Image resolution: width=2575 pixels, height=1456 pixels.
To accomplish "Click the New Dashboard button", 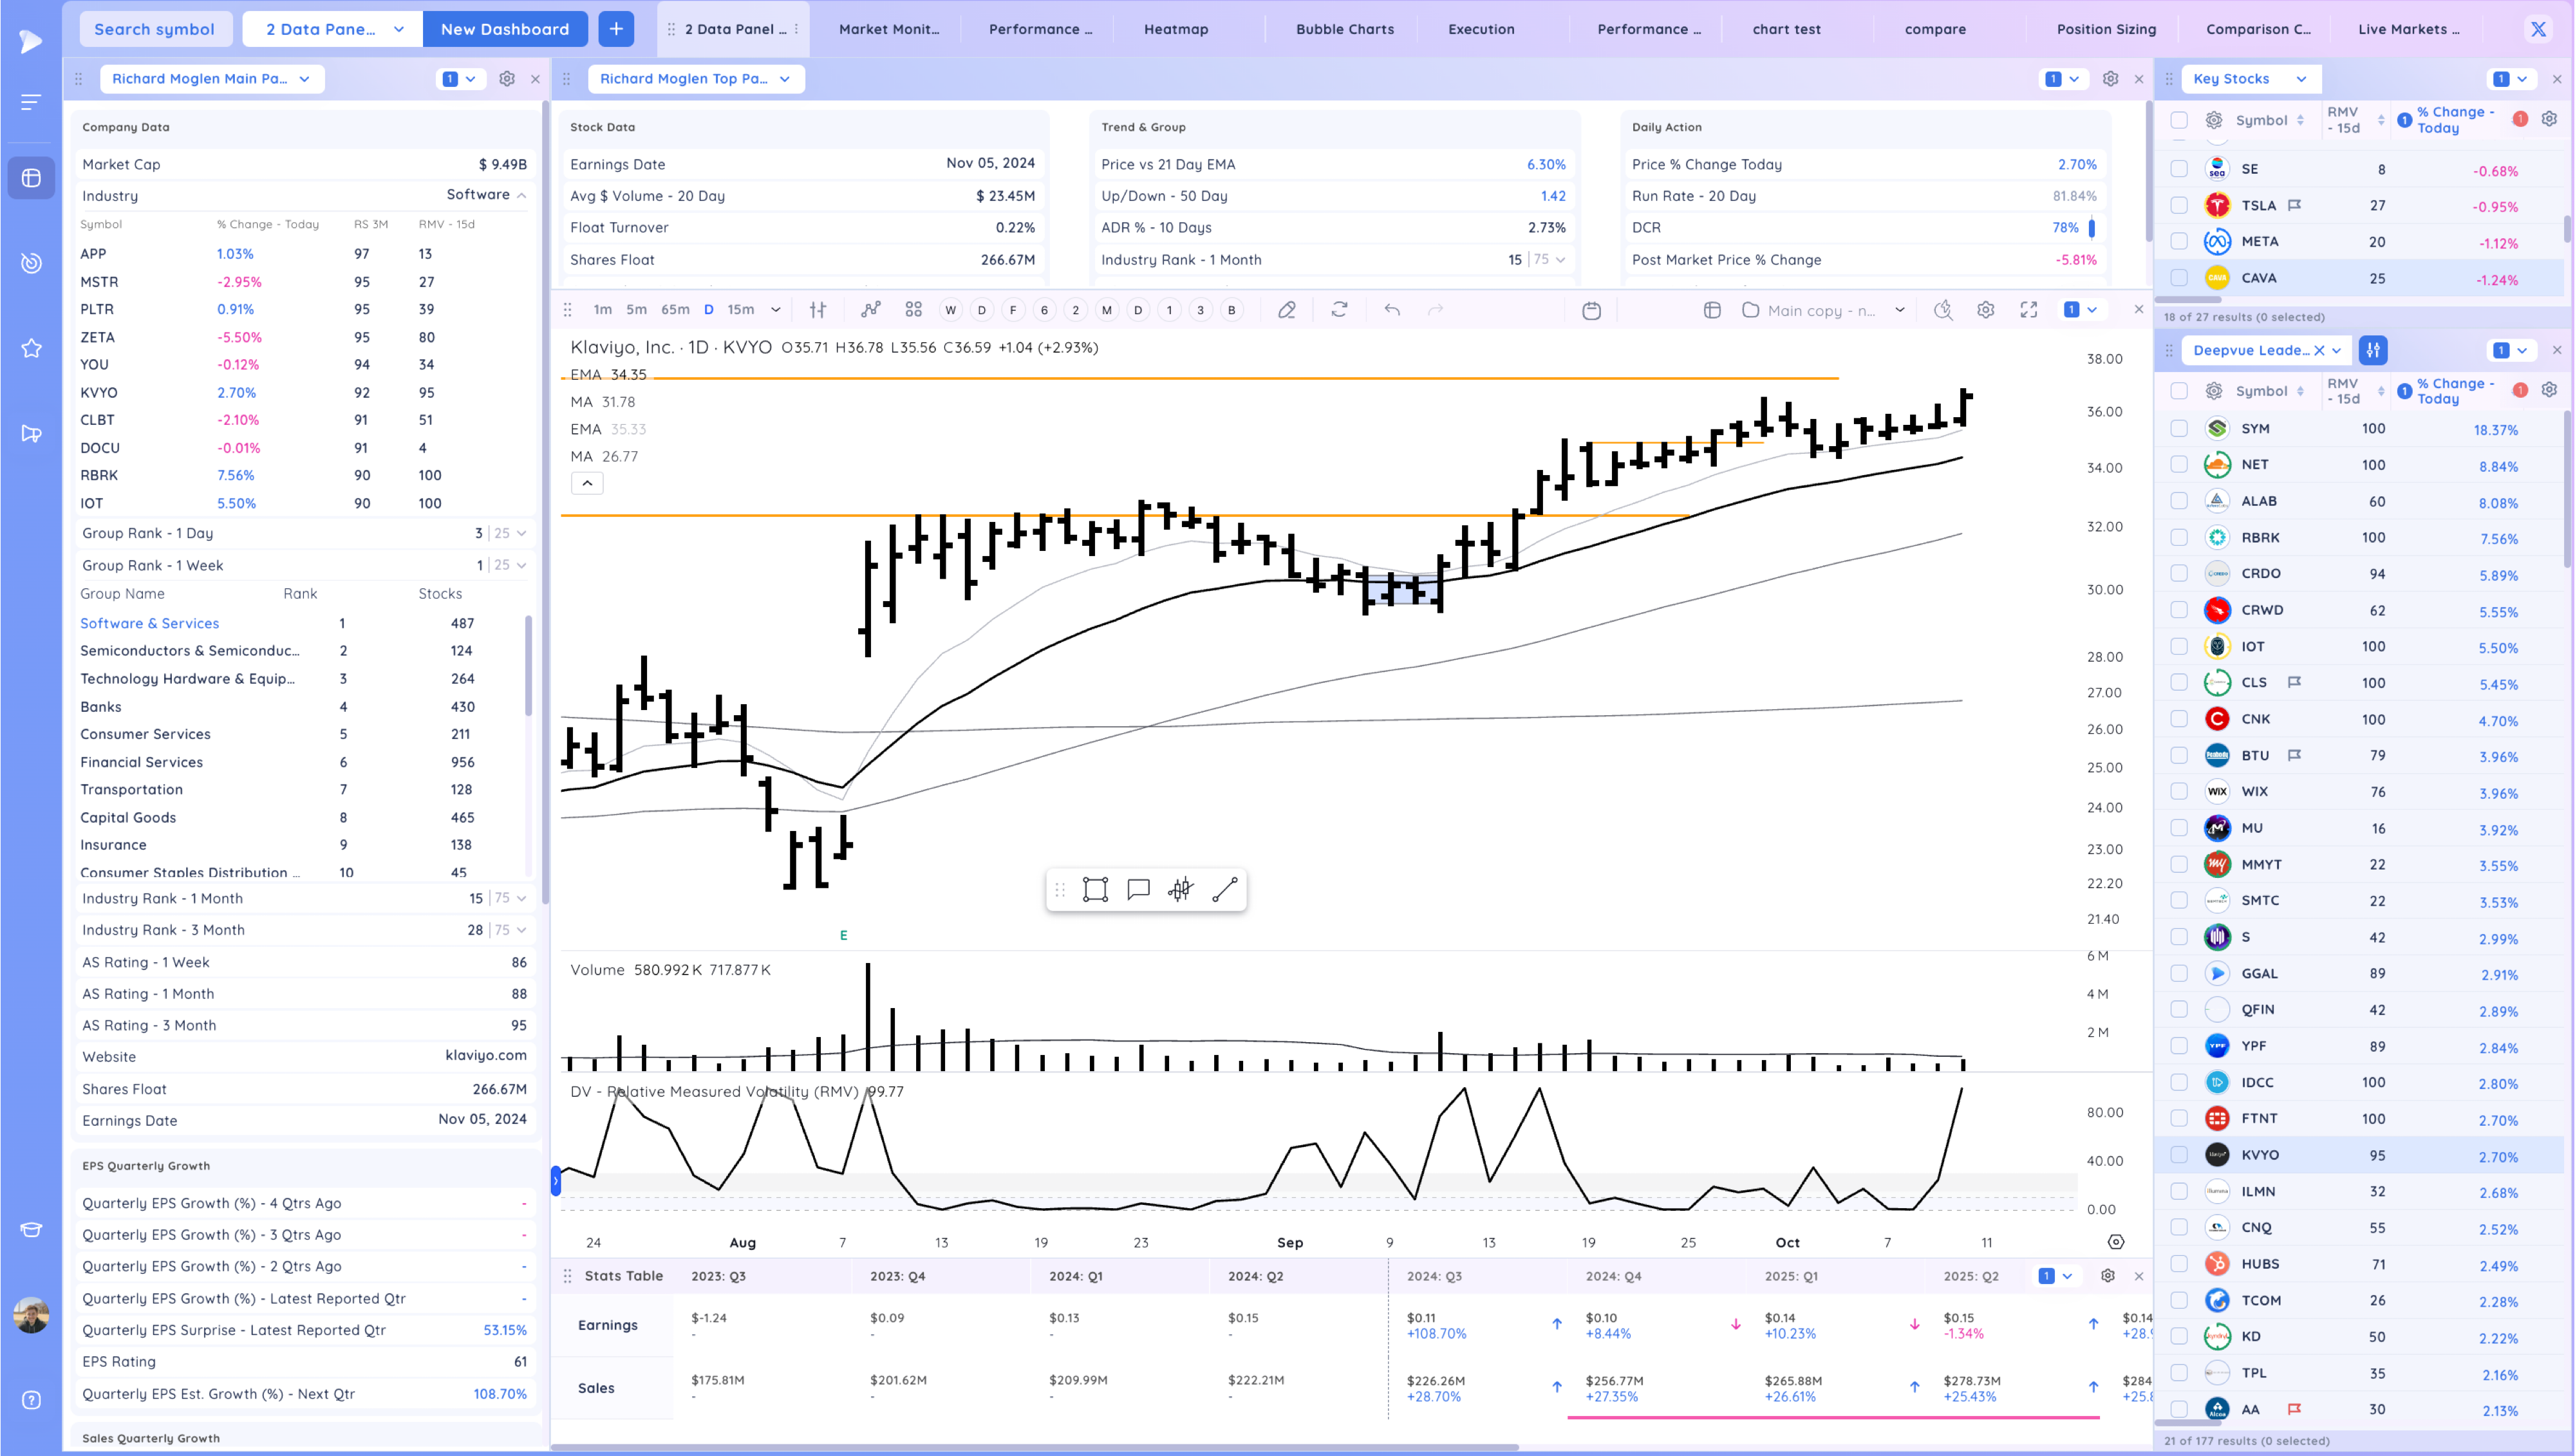I will tap(504, 29).
